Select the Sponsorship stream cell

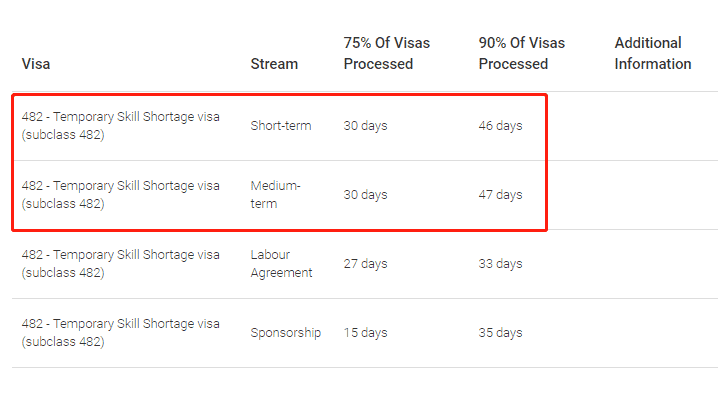(286, 332)
